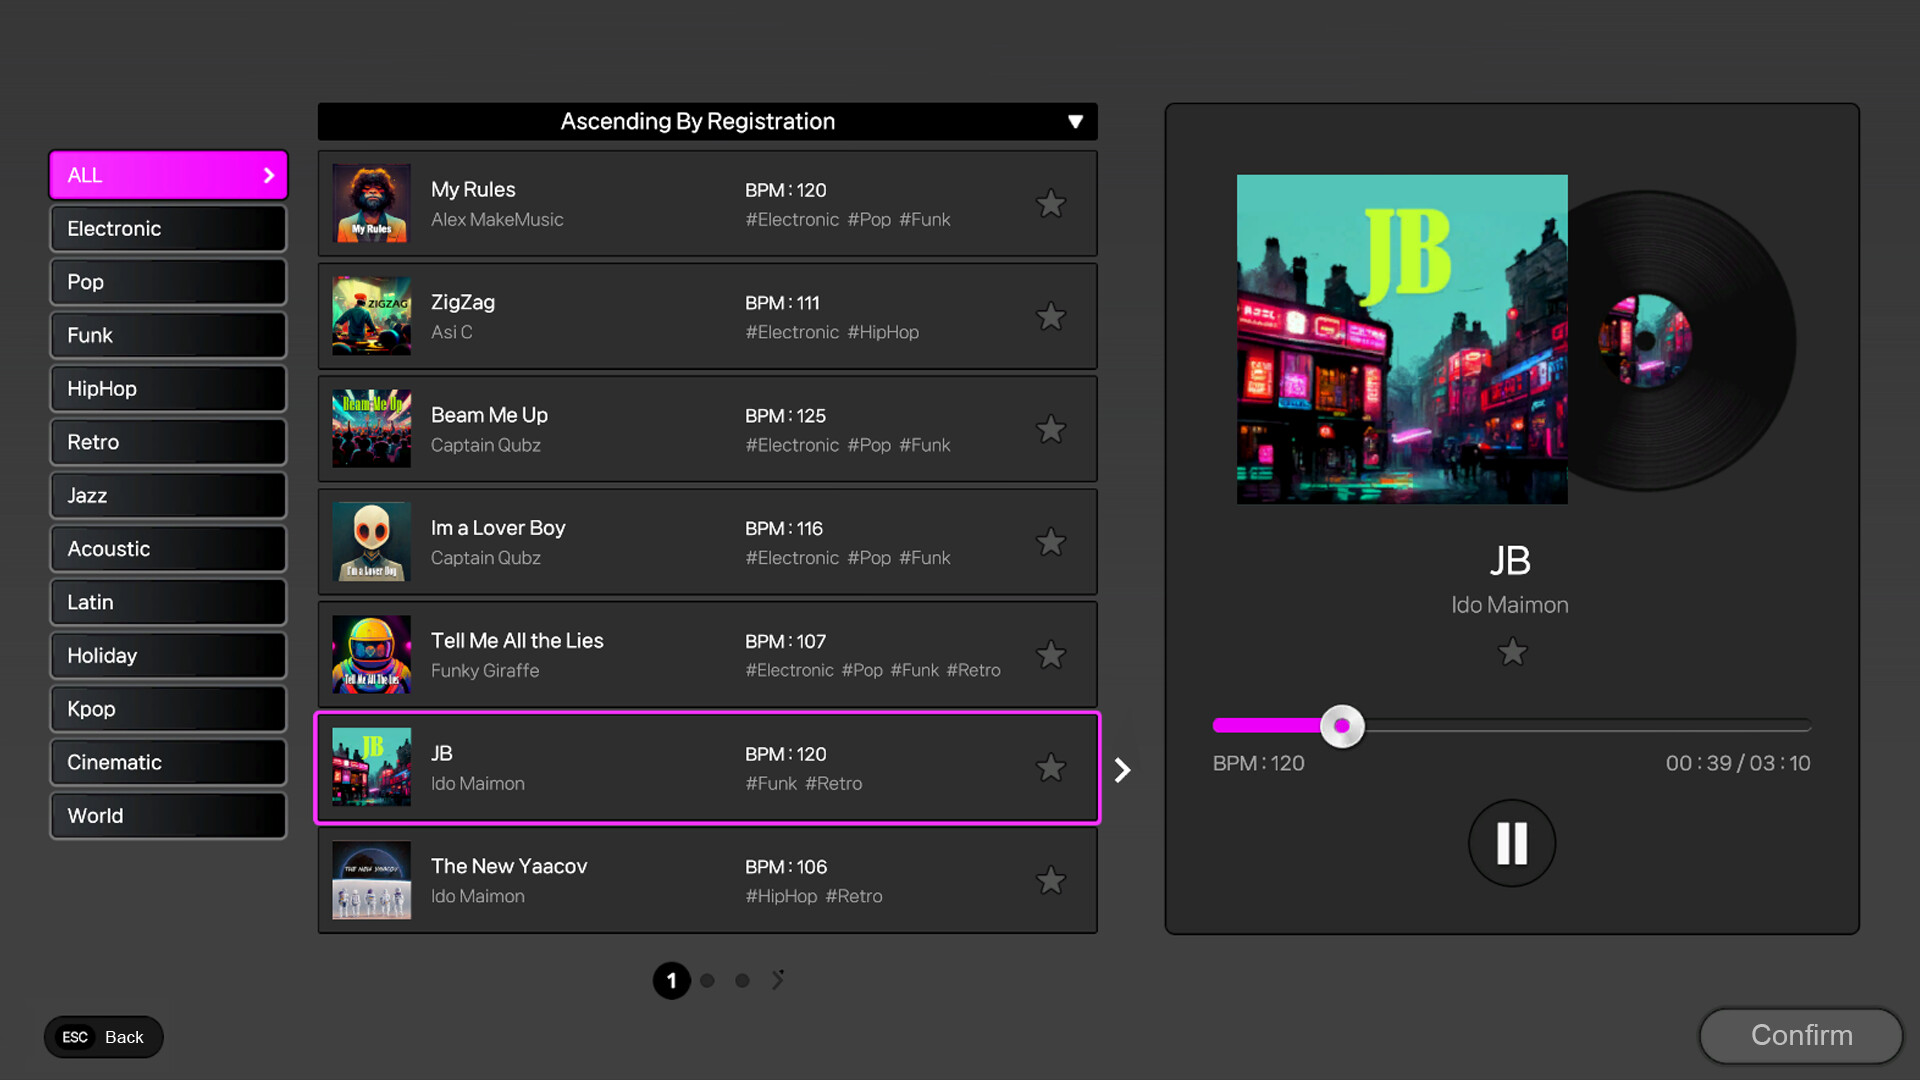This screenshot has height=1080, width=1920.
Task: Favorite the My Rules song star
Action: 1050,204
